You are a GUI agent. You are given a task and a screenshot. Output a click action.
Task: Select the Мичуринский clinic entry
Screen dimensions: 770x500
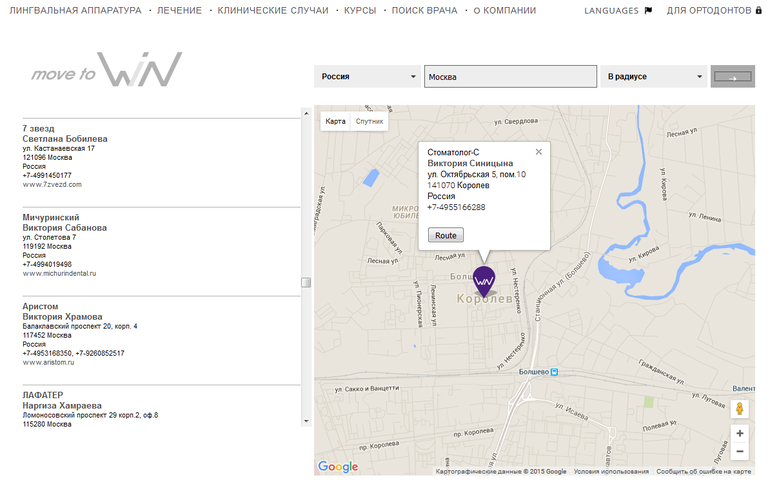click(x=51, y=218)
